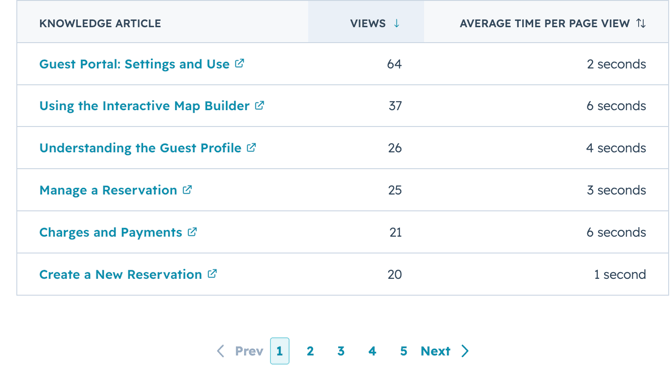670x370 pixels.
Task: Open Guest Portal: Settings and Use article
Action: 134,64
